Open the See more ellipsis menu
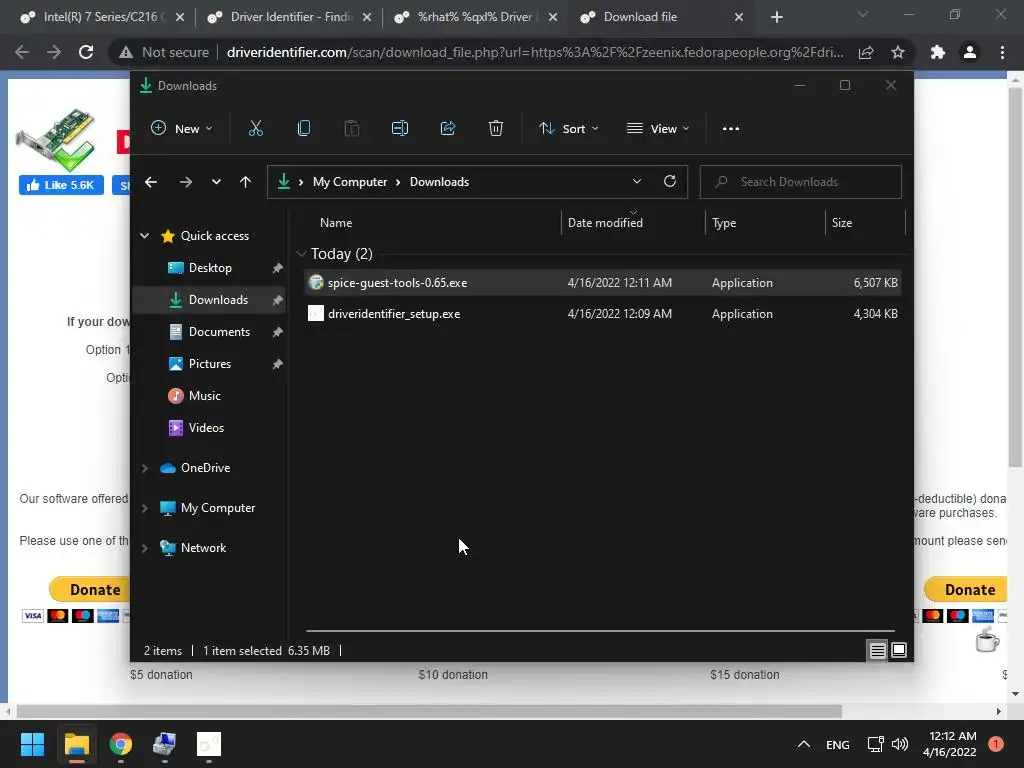1024x768 pixels. [731, 129]
